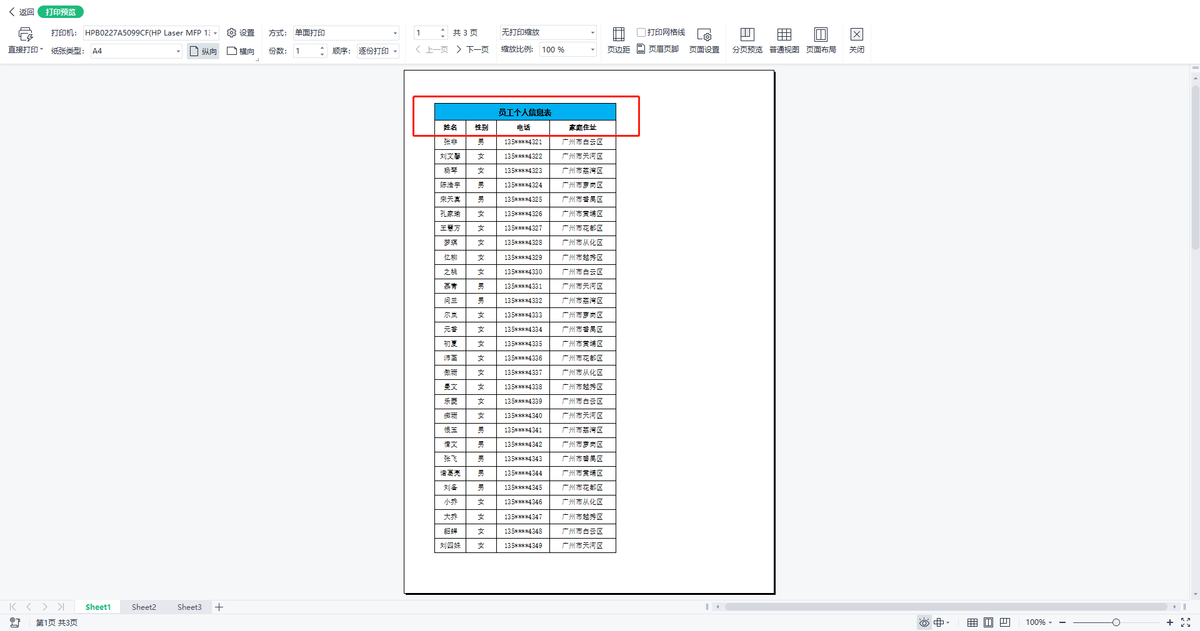
Task: Select 纵向 (portrait) orientation
Action: (201, 50)
